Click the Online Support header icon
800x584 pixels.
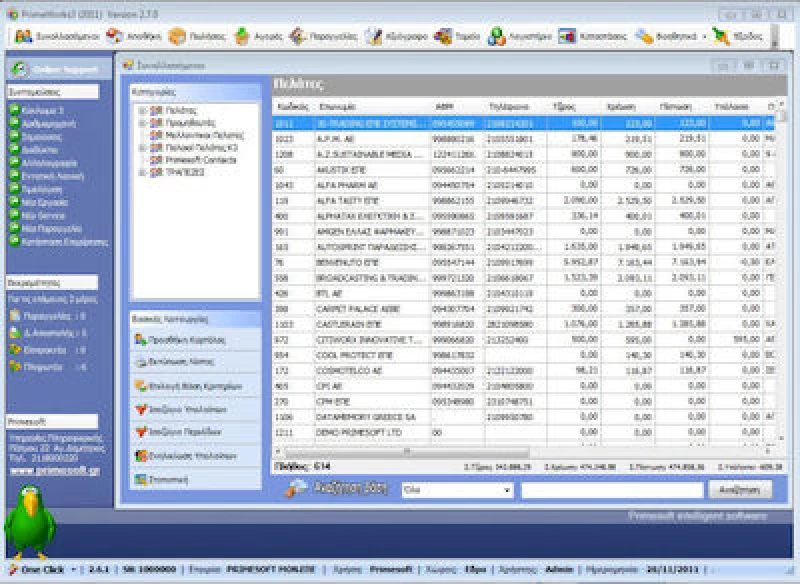[x=20, y=69]
